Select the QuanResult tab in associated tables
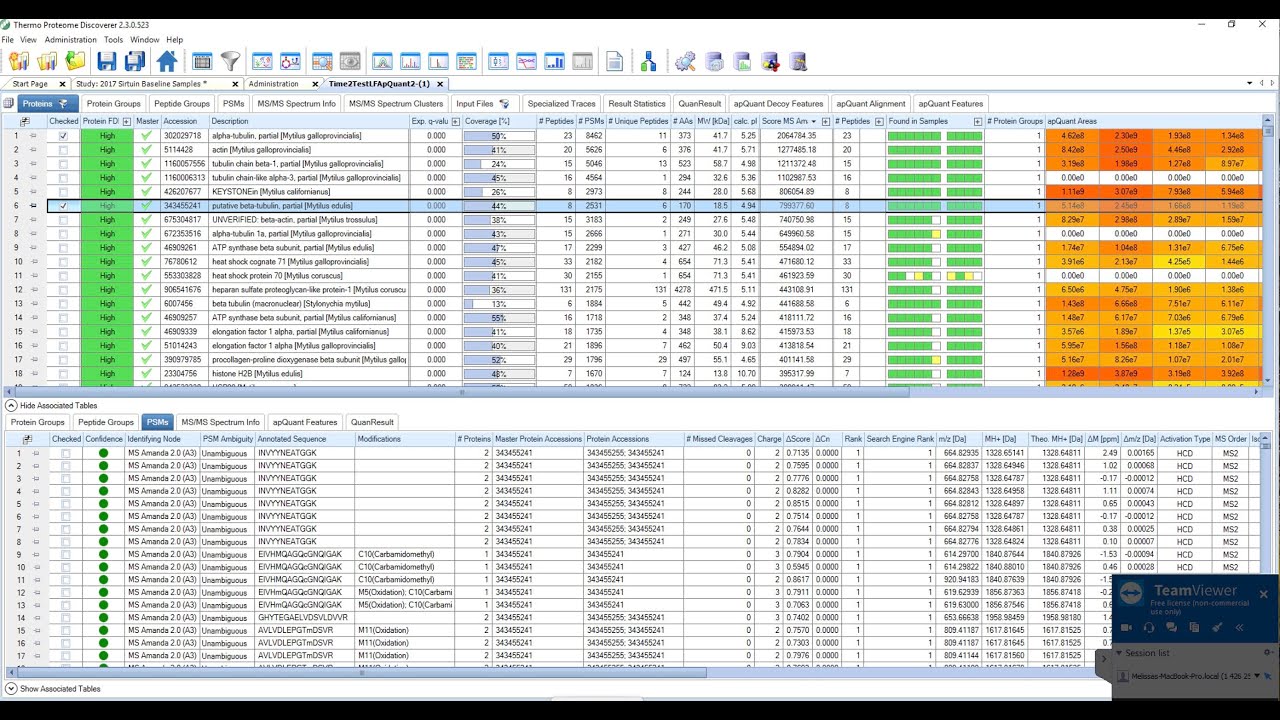 [x=372, y=422]
